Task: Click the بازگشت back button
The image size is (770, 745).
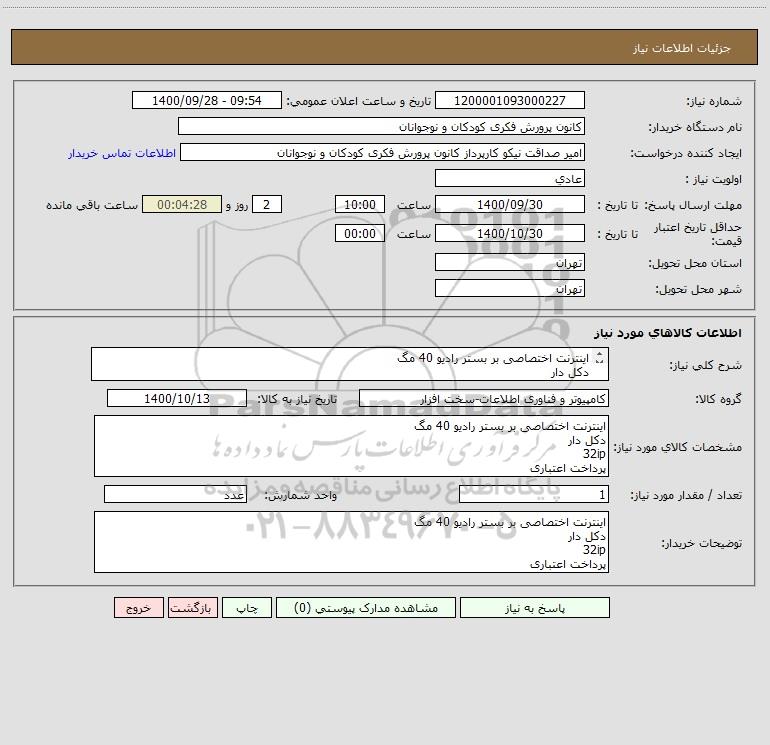Action: click(192, 607)
